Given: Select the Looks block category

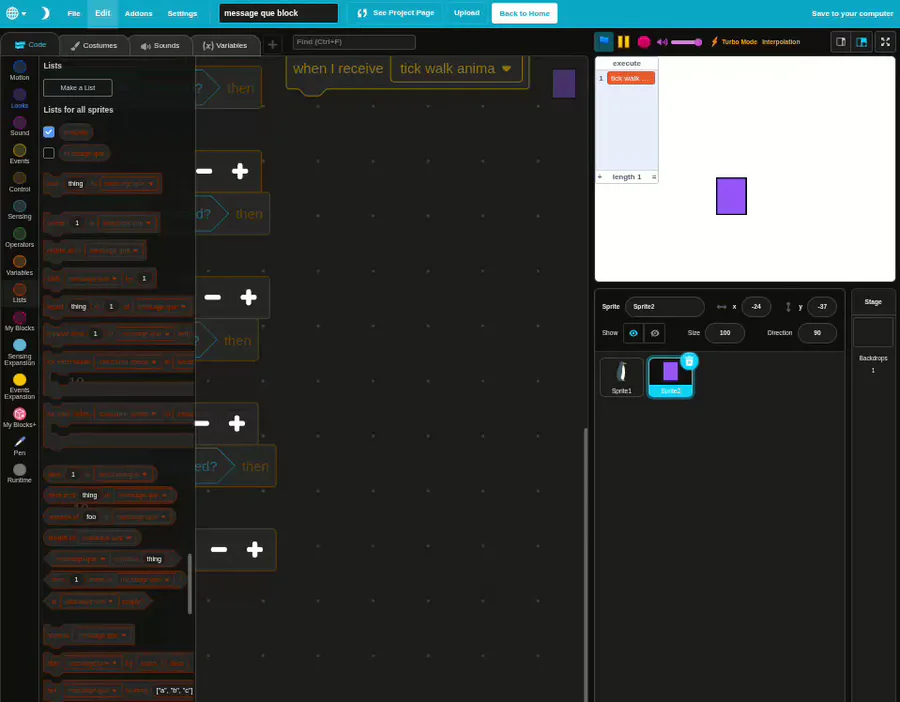Looking at the screenshot, I should click(20, 98).
